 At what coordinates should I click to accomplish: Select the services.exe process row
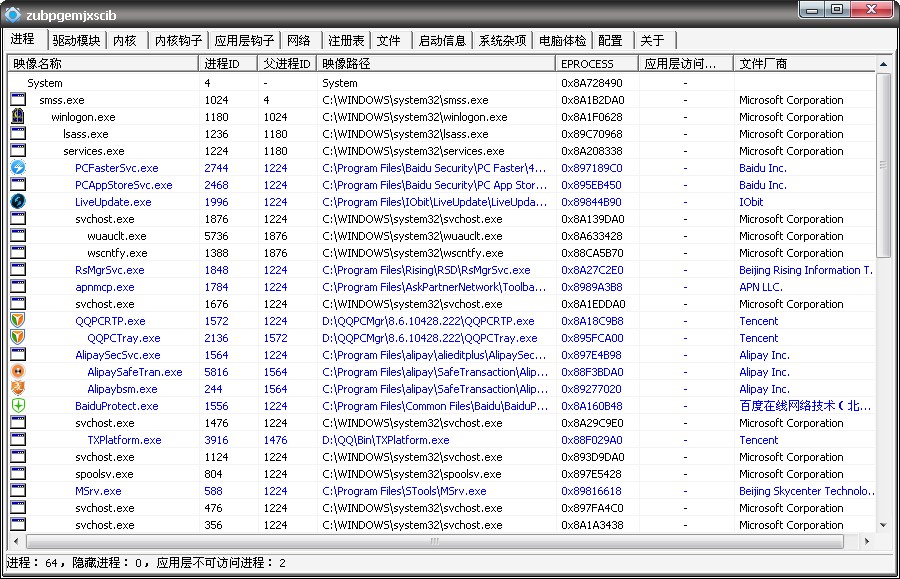coord(99,151)
